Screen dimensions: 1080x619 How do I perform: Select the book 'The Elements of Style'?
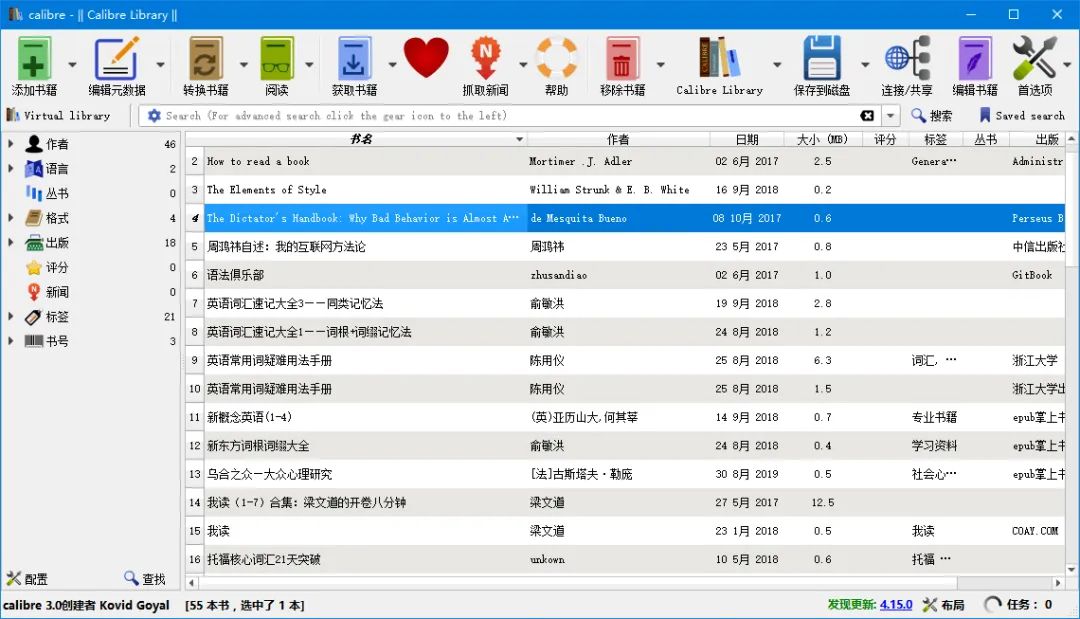coord(267,189)
